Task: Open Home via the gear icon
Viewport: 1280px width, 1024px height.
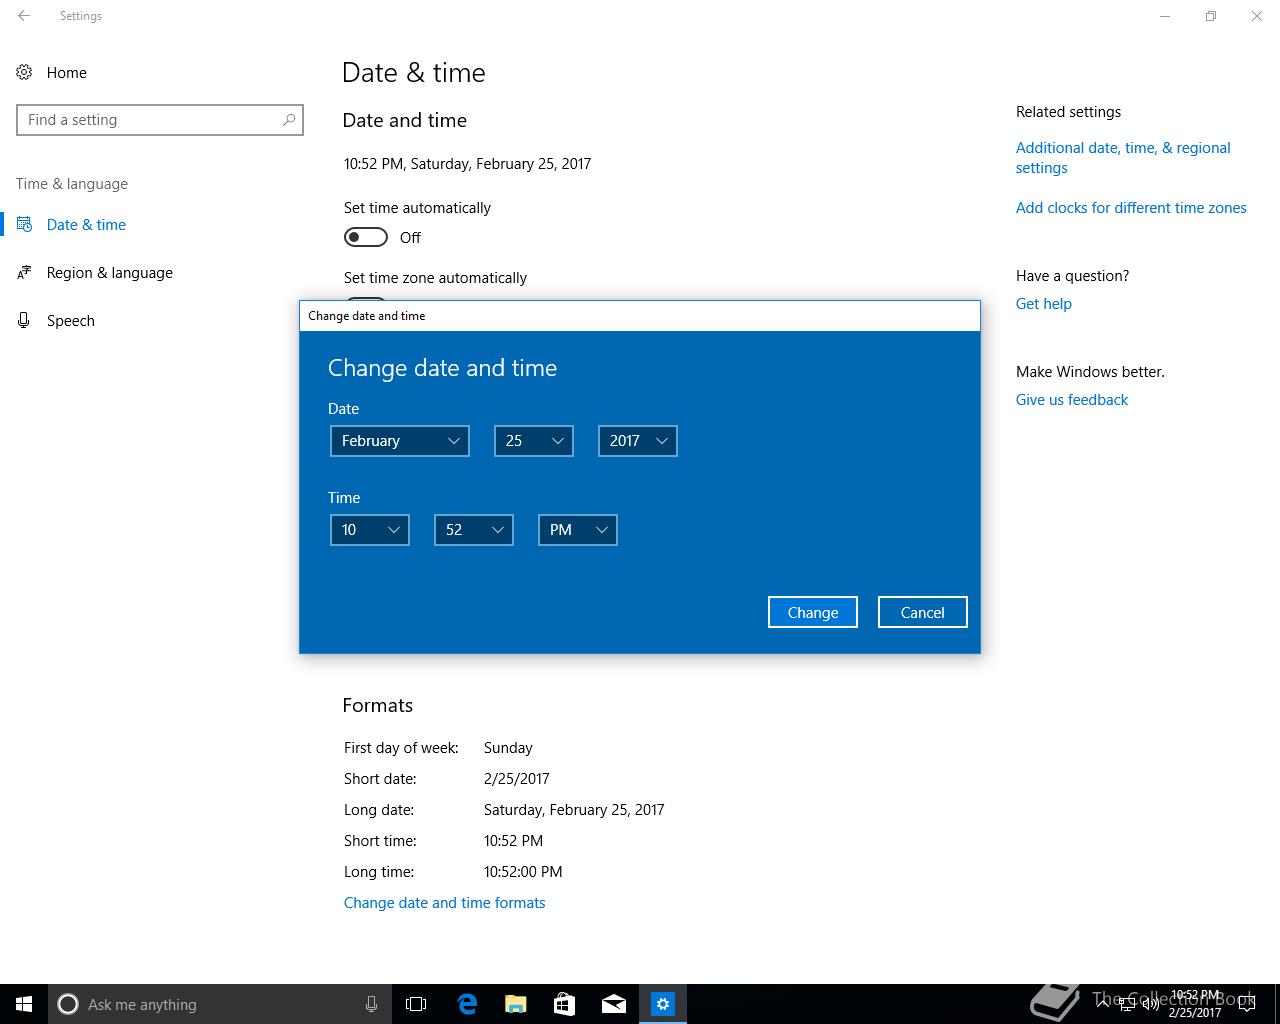Action: coord(24,72)
